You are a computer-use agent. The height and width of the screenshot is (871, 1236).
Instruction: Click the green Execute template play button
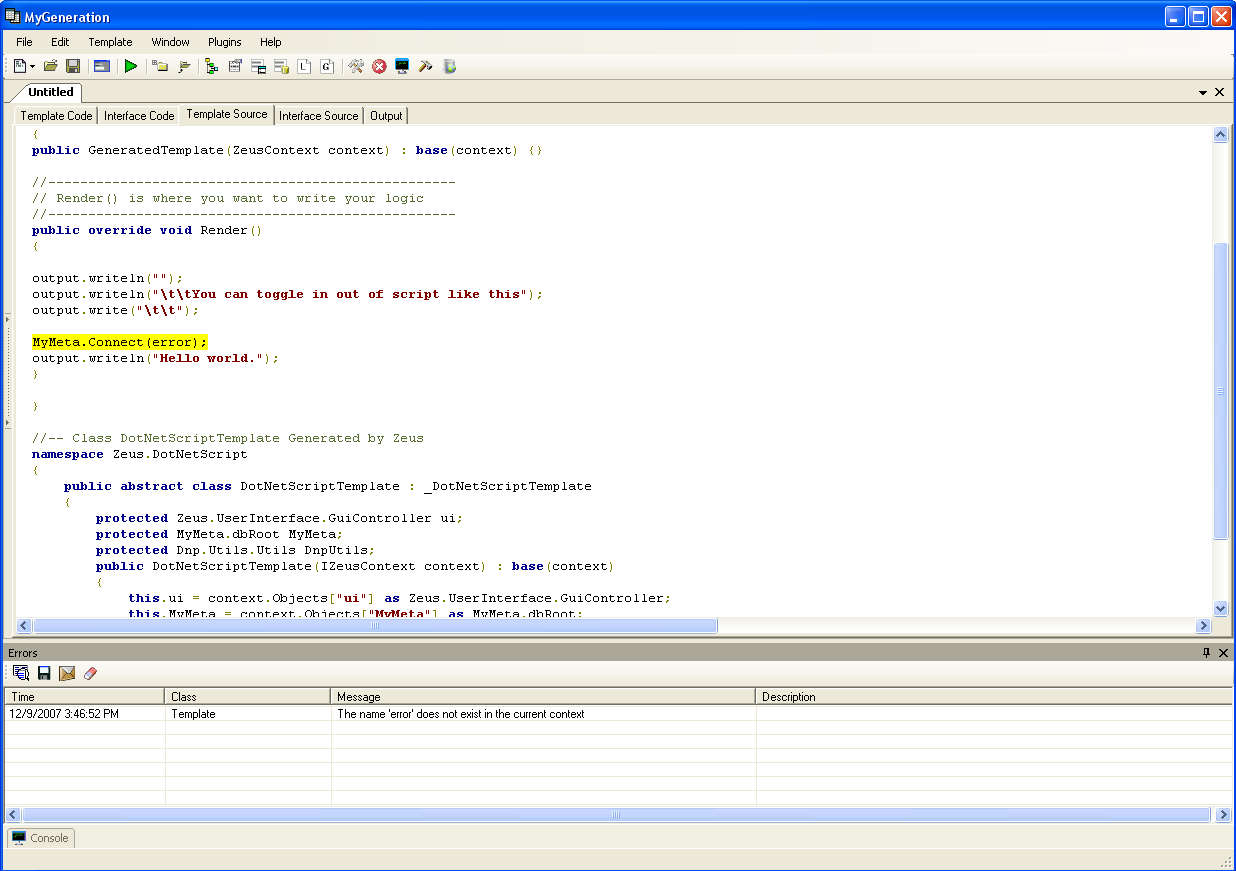click(131, 66)
